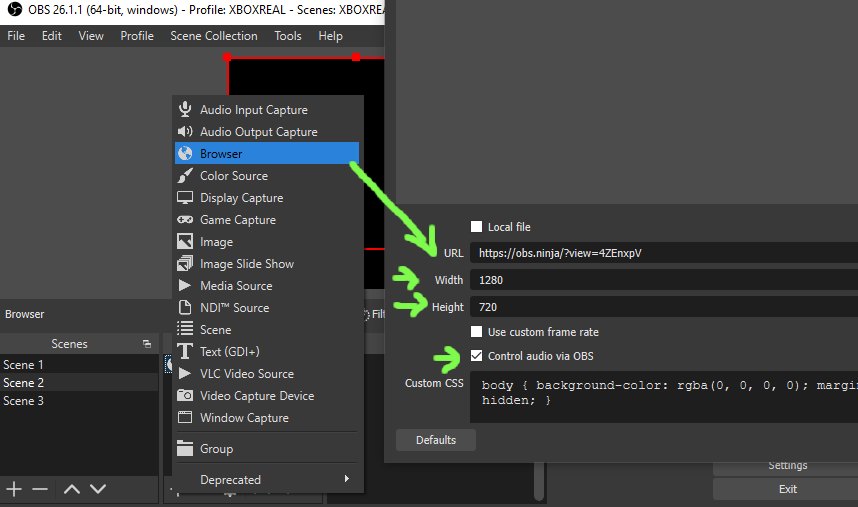Screen dimensions: 858x507
Task: Click the Image source picture icon
Action: 185,241
